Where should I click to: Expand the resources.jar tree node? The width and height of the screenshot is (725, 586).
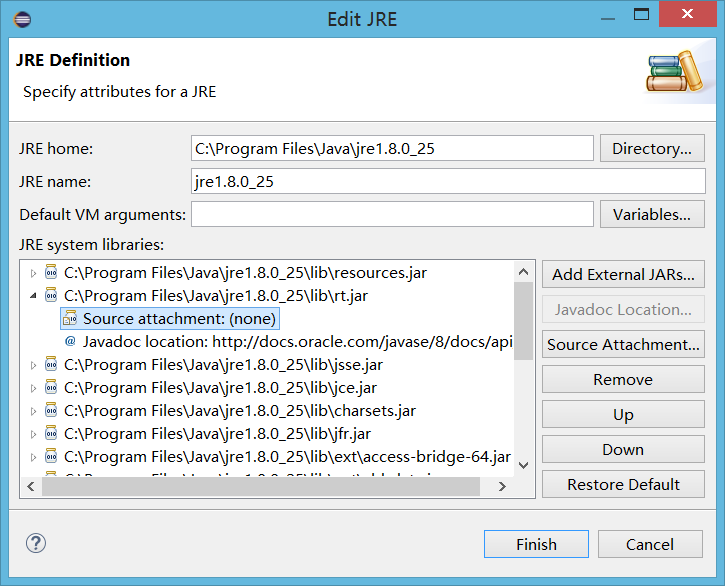33,272
